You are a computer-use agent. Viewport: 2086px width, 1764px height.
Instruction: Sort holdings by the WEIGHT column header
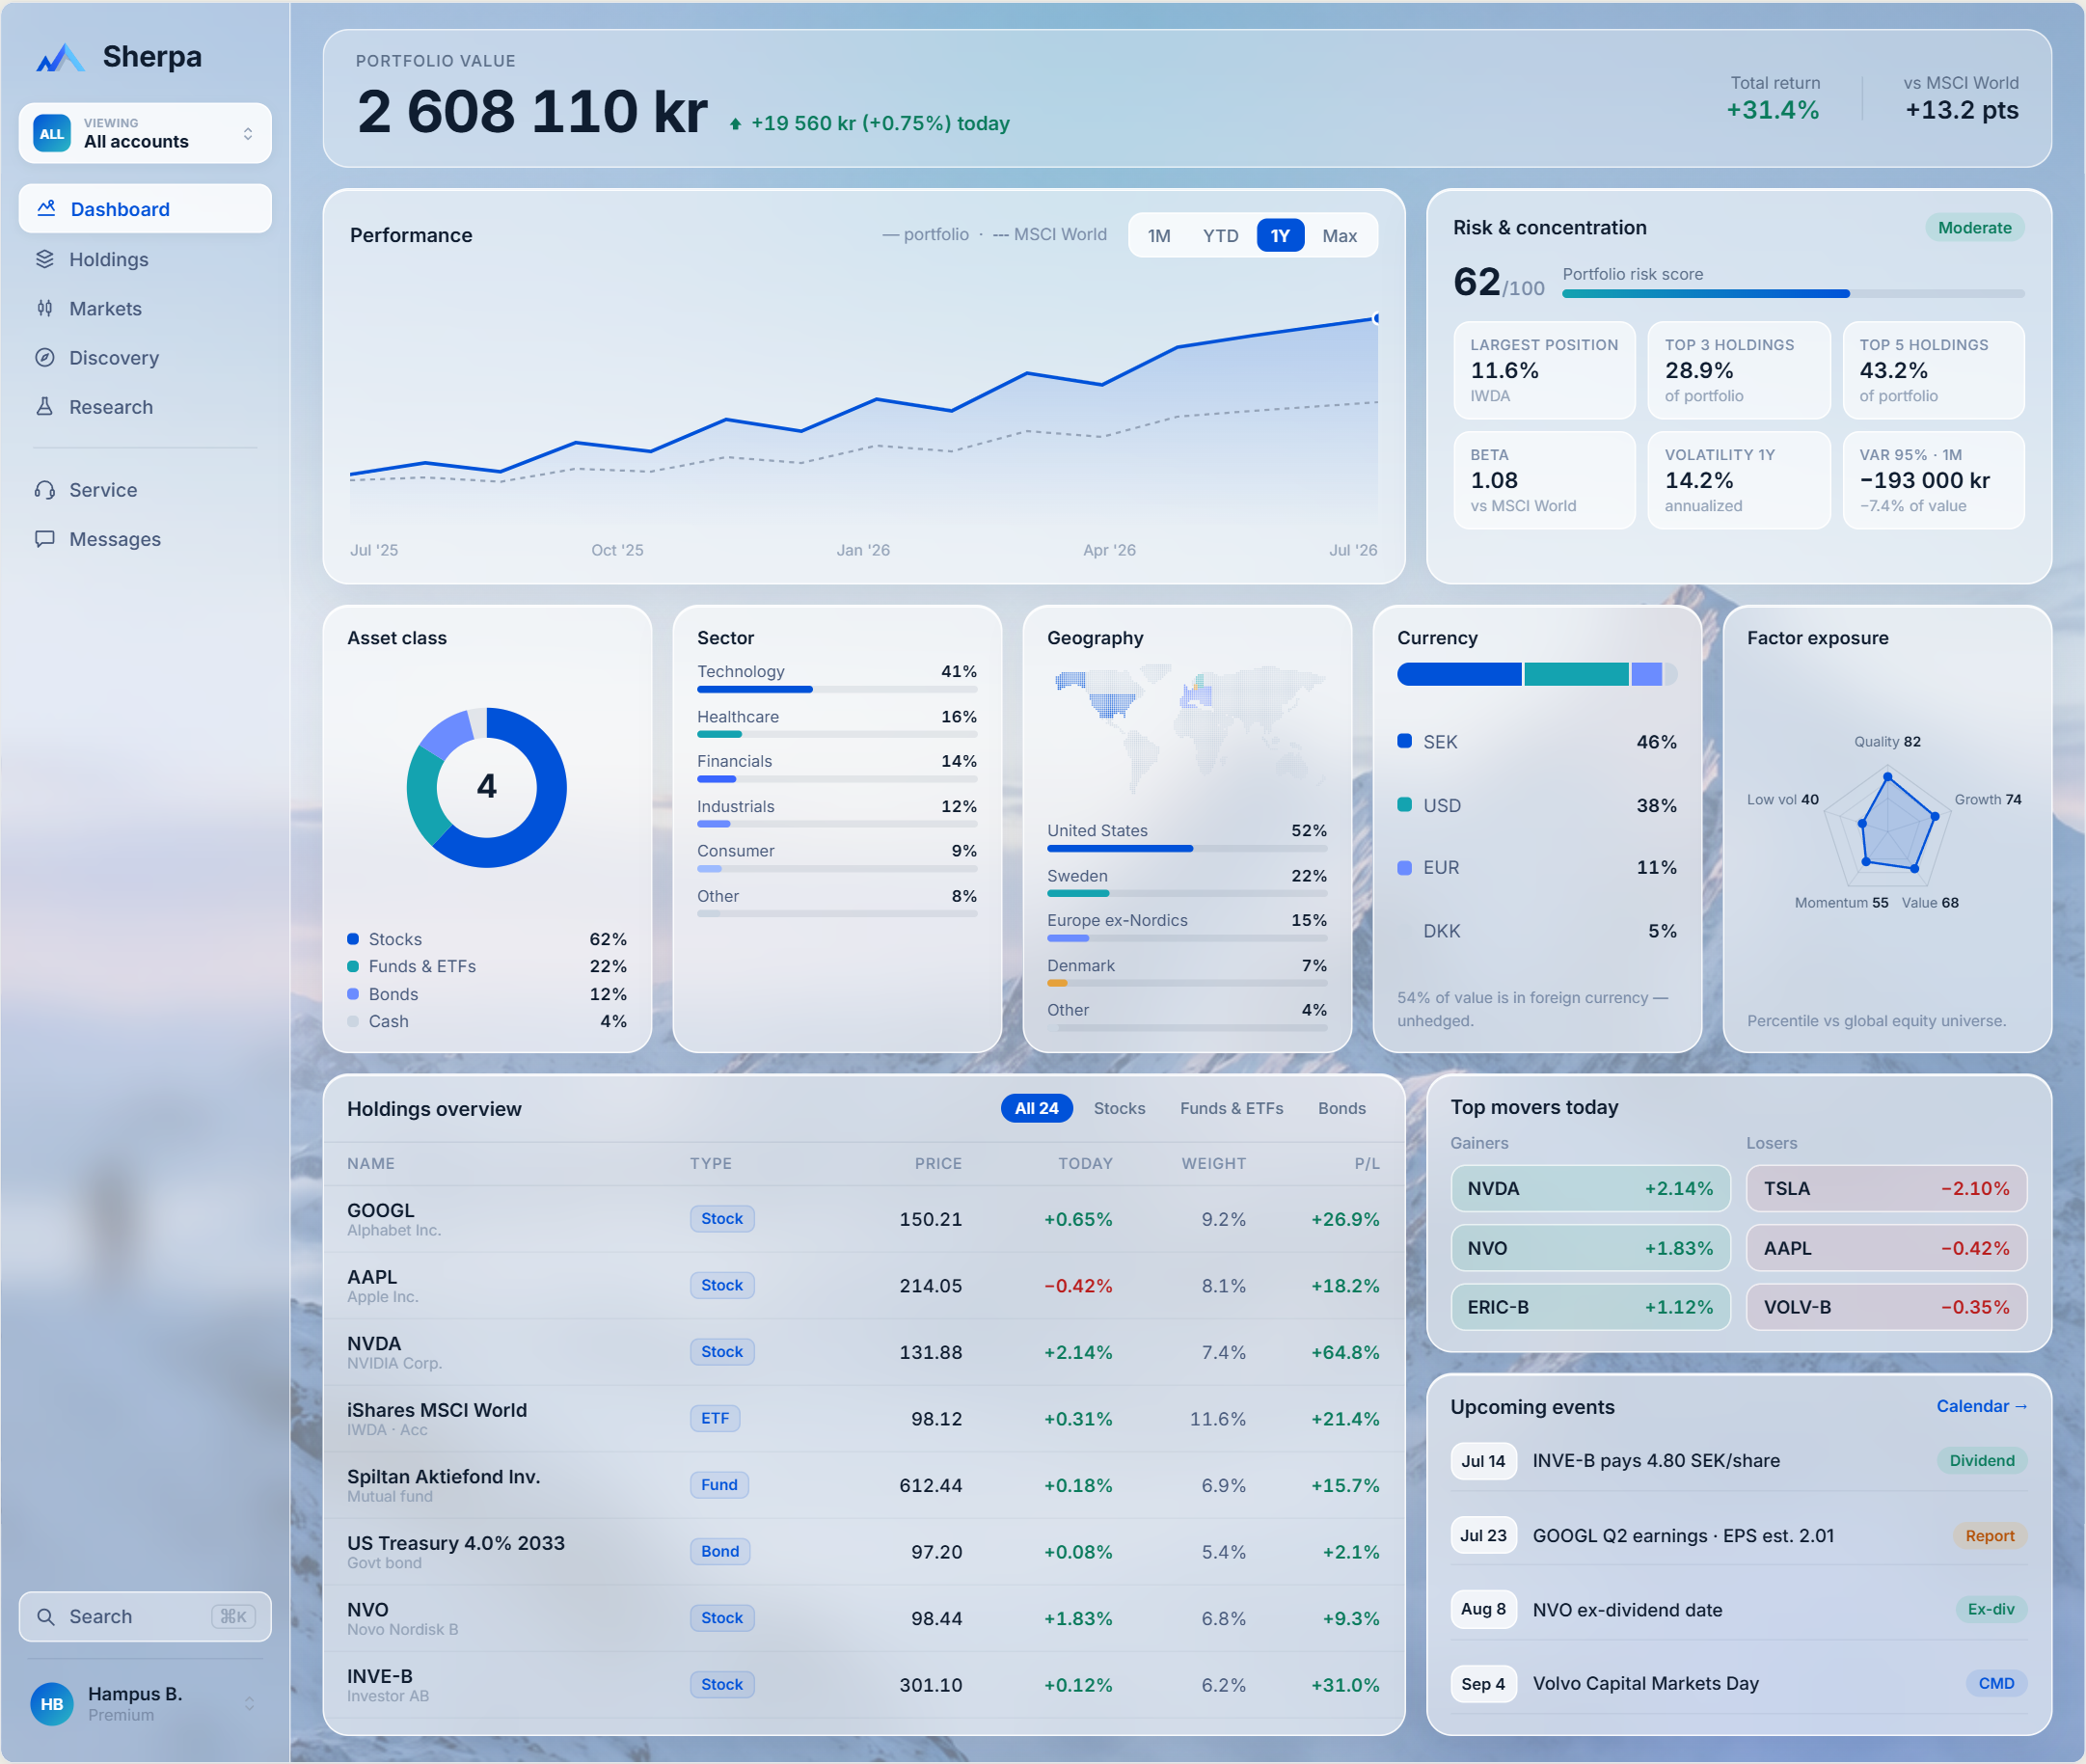1213,1163
